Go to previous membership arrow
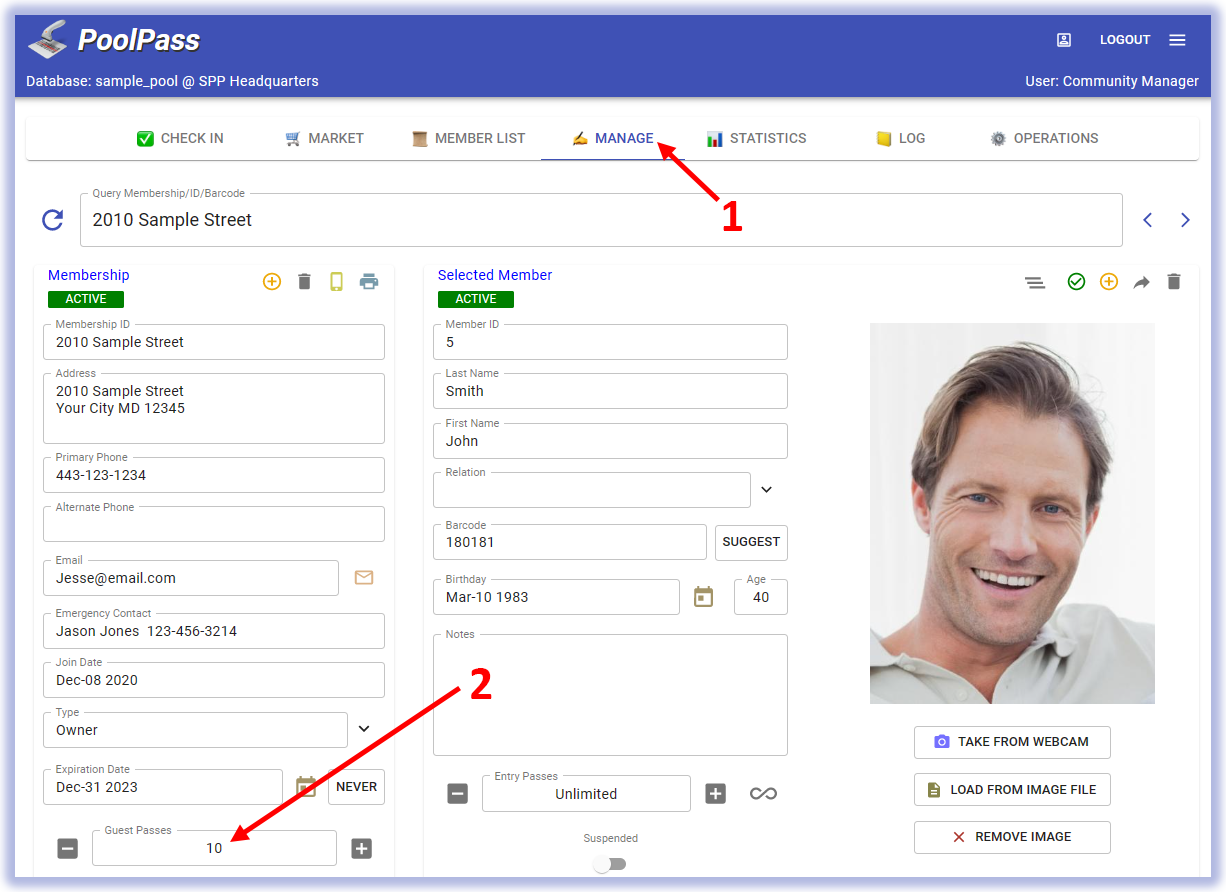This screenshot has height=892, width=1226. point(1148,220)
